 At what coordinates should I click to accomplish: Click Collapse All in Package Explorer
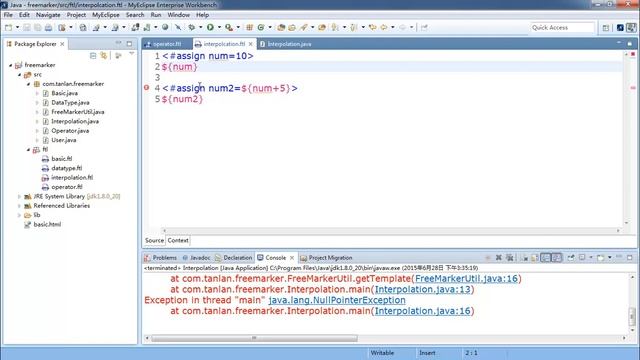click(93, 56)
